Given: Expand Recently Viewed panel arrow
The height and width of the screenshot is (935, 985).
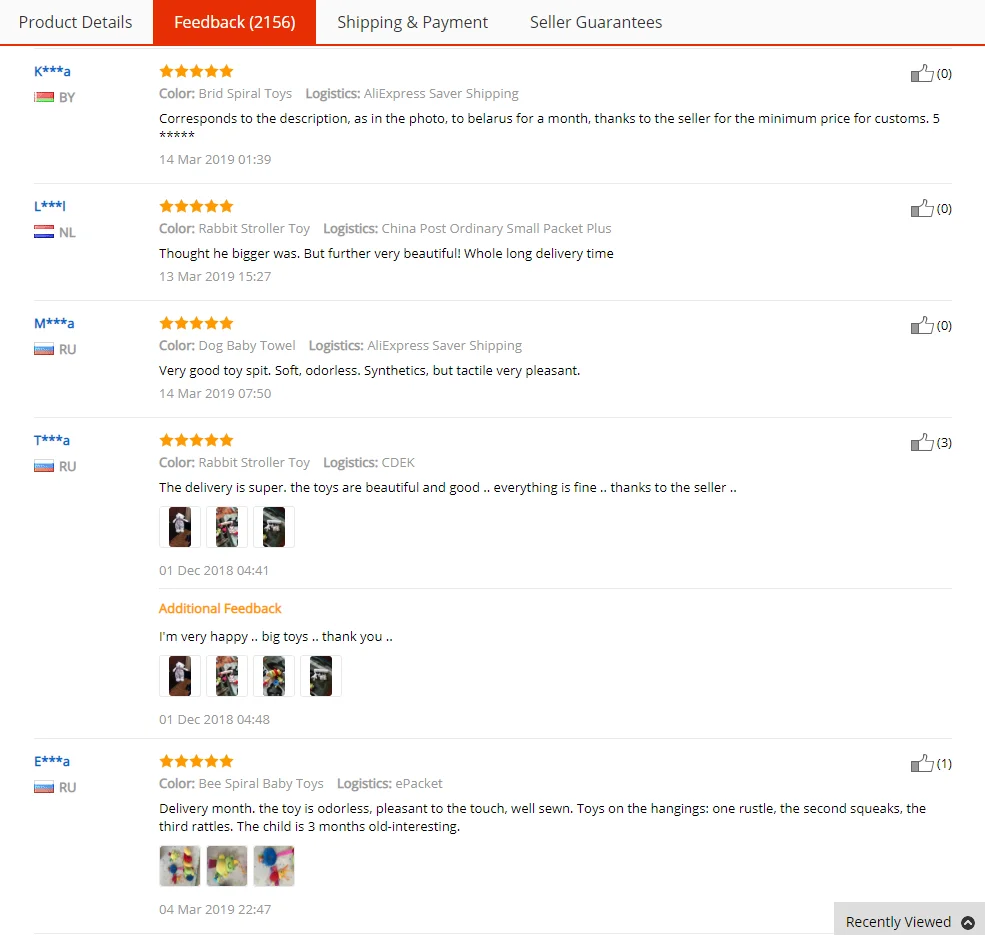Looking at the screenshot, I should click(968, 922).
